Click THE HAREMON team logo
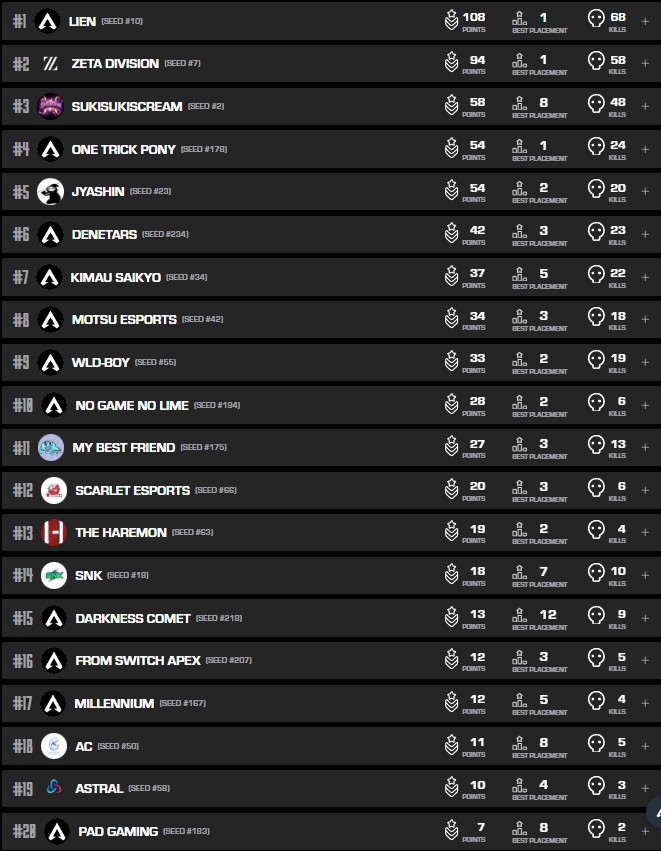Viewport: 661px width, 851px height. (54, 533)
